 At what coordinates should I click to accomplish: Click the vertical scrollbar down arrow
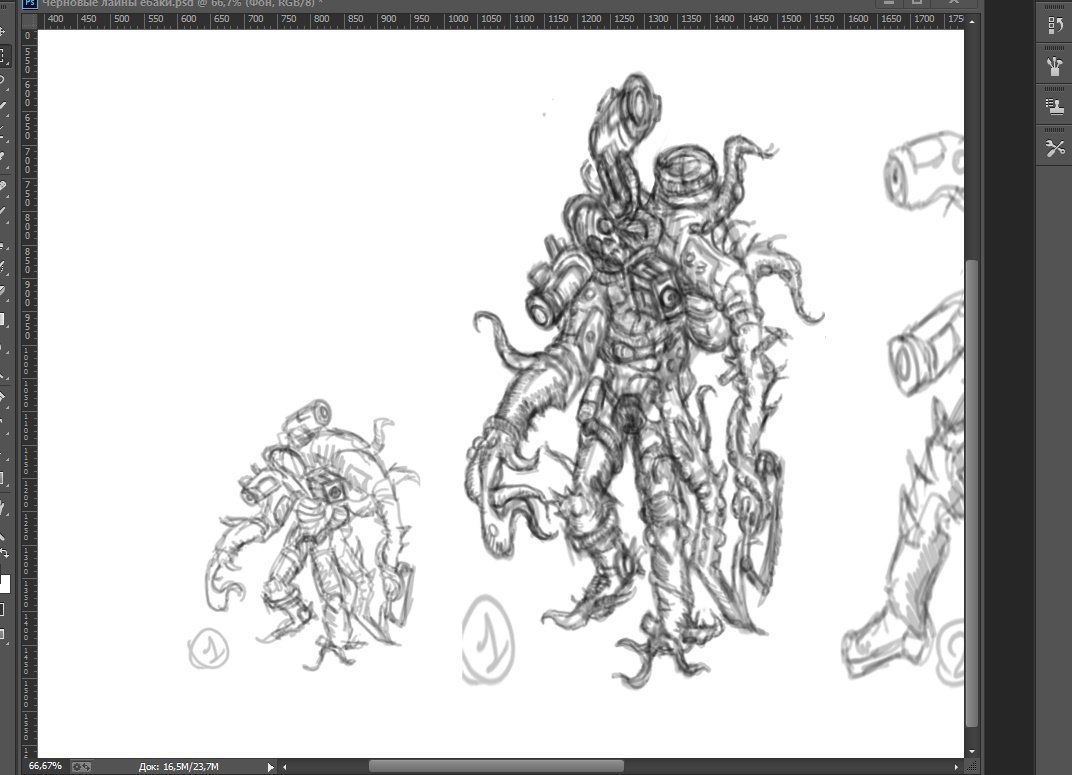pos(972,751)
